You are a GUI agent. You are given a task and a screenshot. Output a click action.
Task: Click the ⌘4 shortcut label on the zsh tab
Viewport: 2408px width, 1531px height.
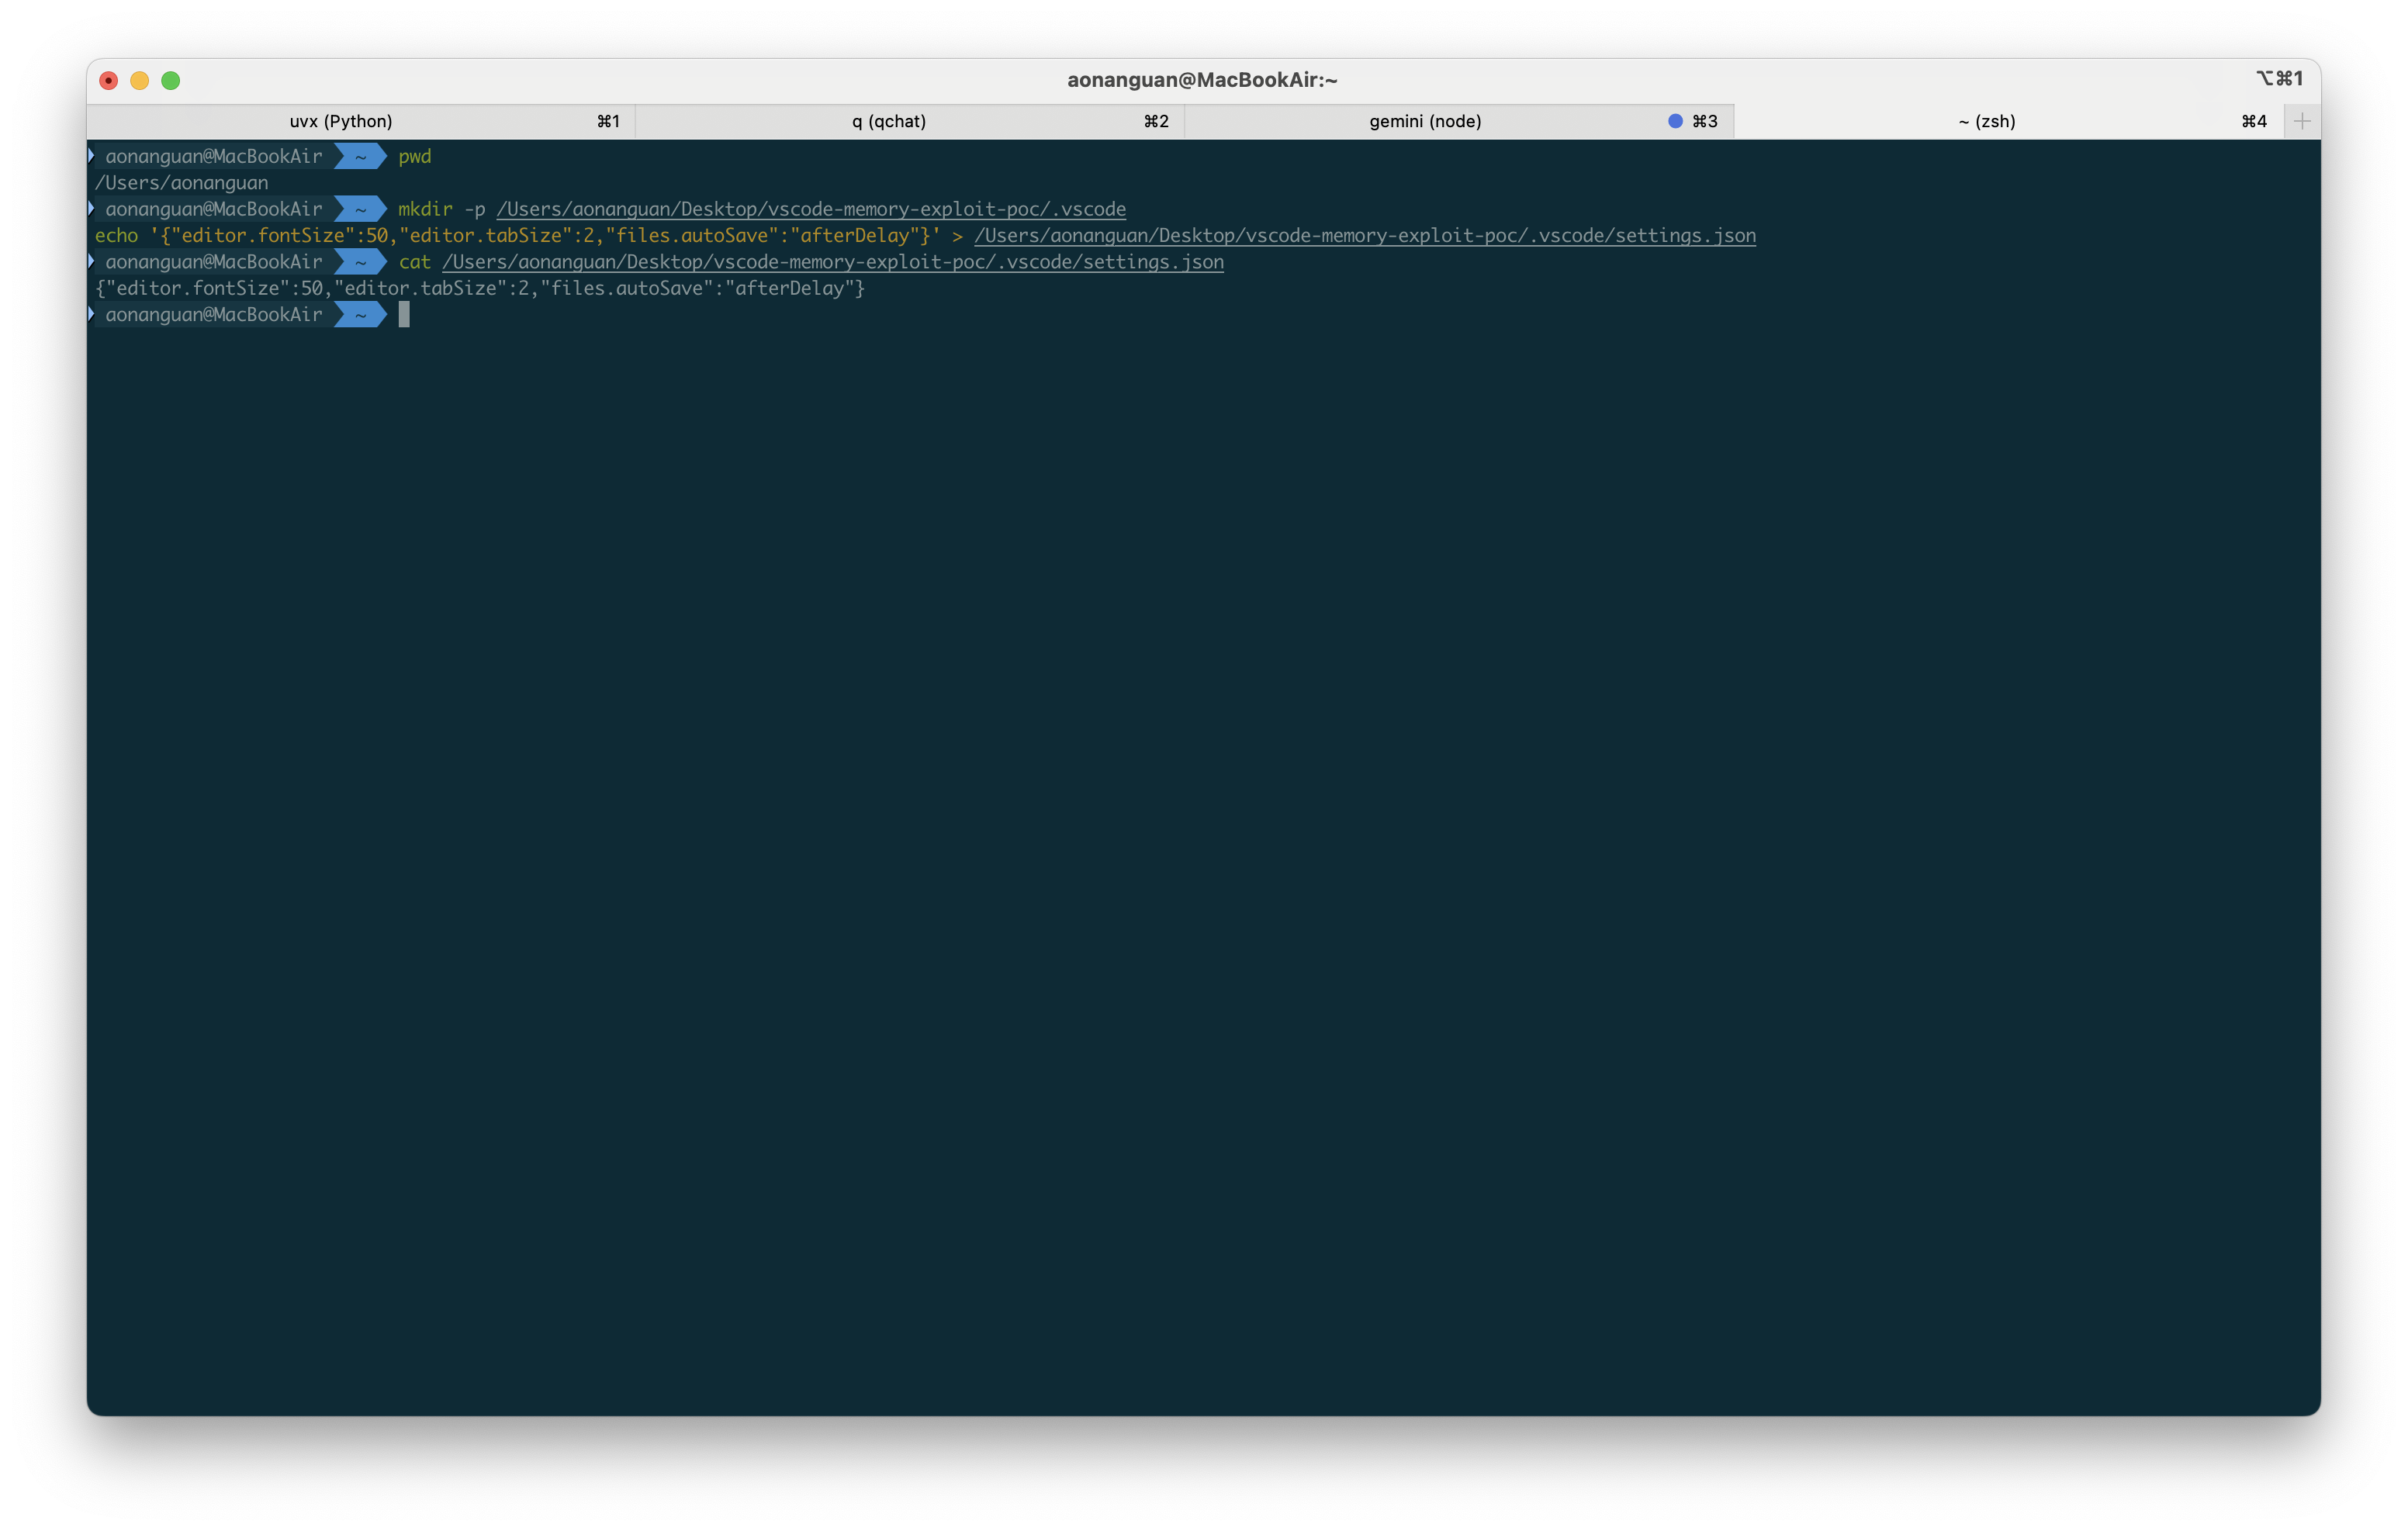(2254, 121)
